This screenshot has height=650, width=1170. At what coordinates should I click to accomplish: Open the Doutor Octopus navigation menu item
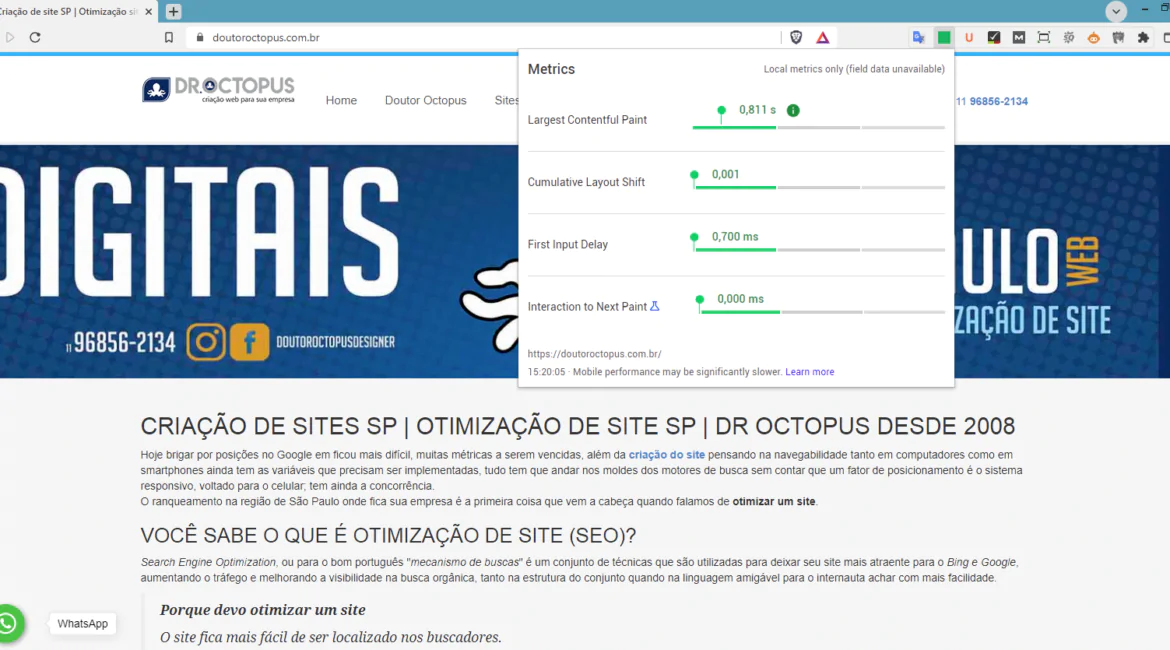click(x=425, y=100)
